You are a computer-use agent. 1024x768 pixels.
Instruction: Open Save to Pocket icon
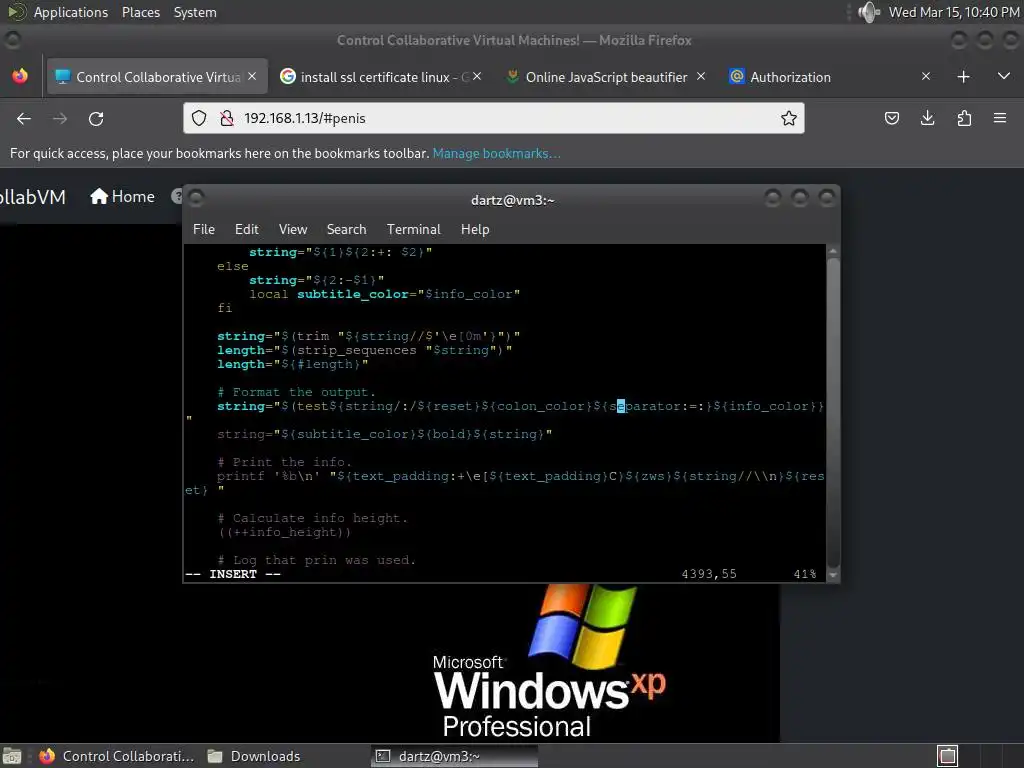click(891, 118)
